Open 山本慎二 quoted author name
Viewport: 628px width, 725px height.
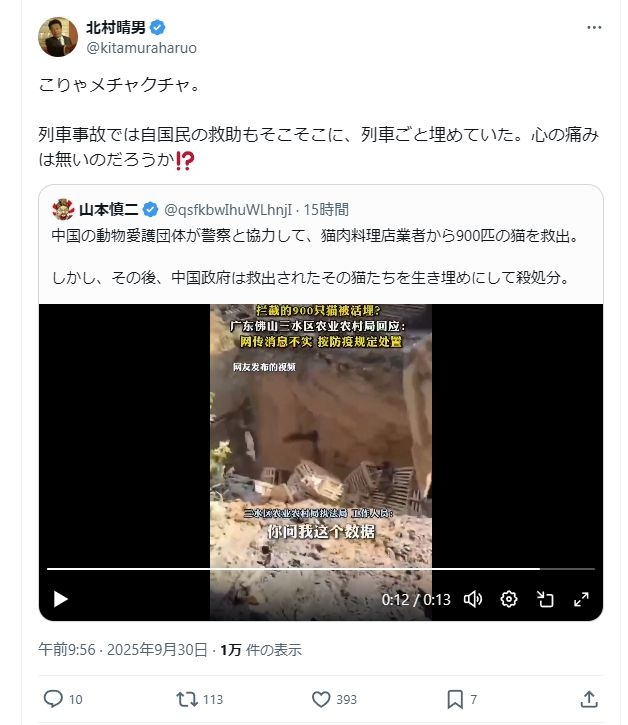point(108,209)
